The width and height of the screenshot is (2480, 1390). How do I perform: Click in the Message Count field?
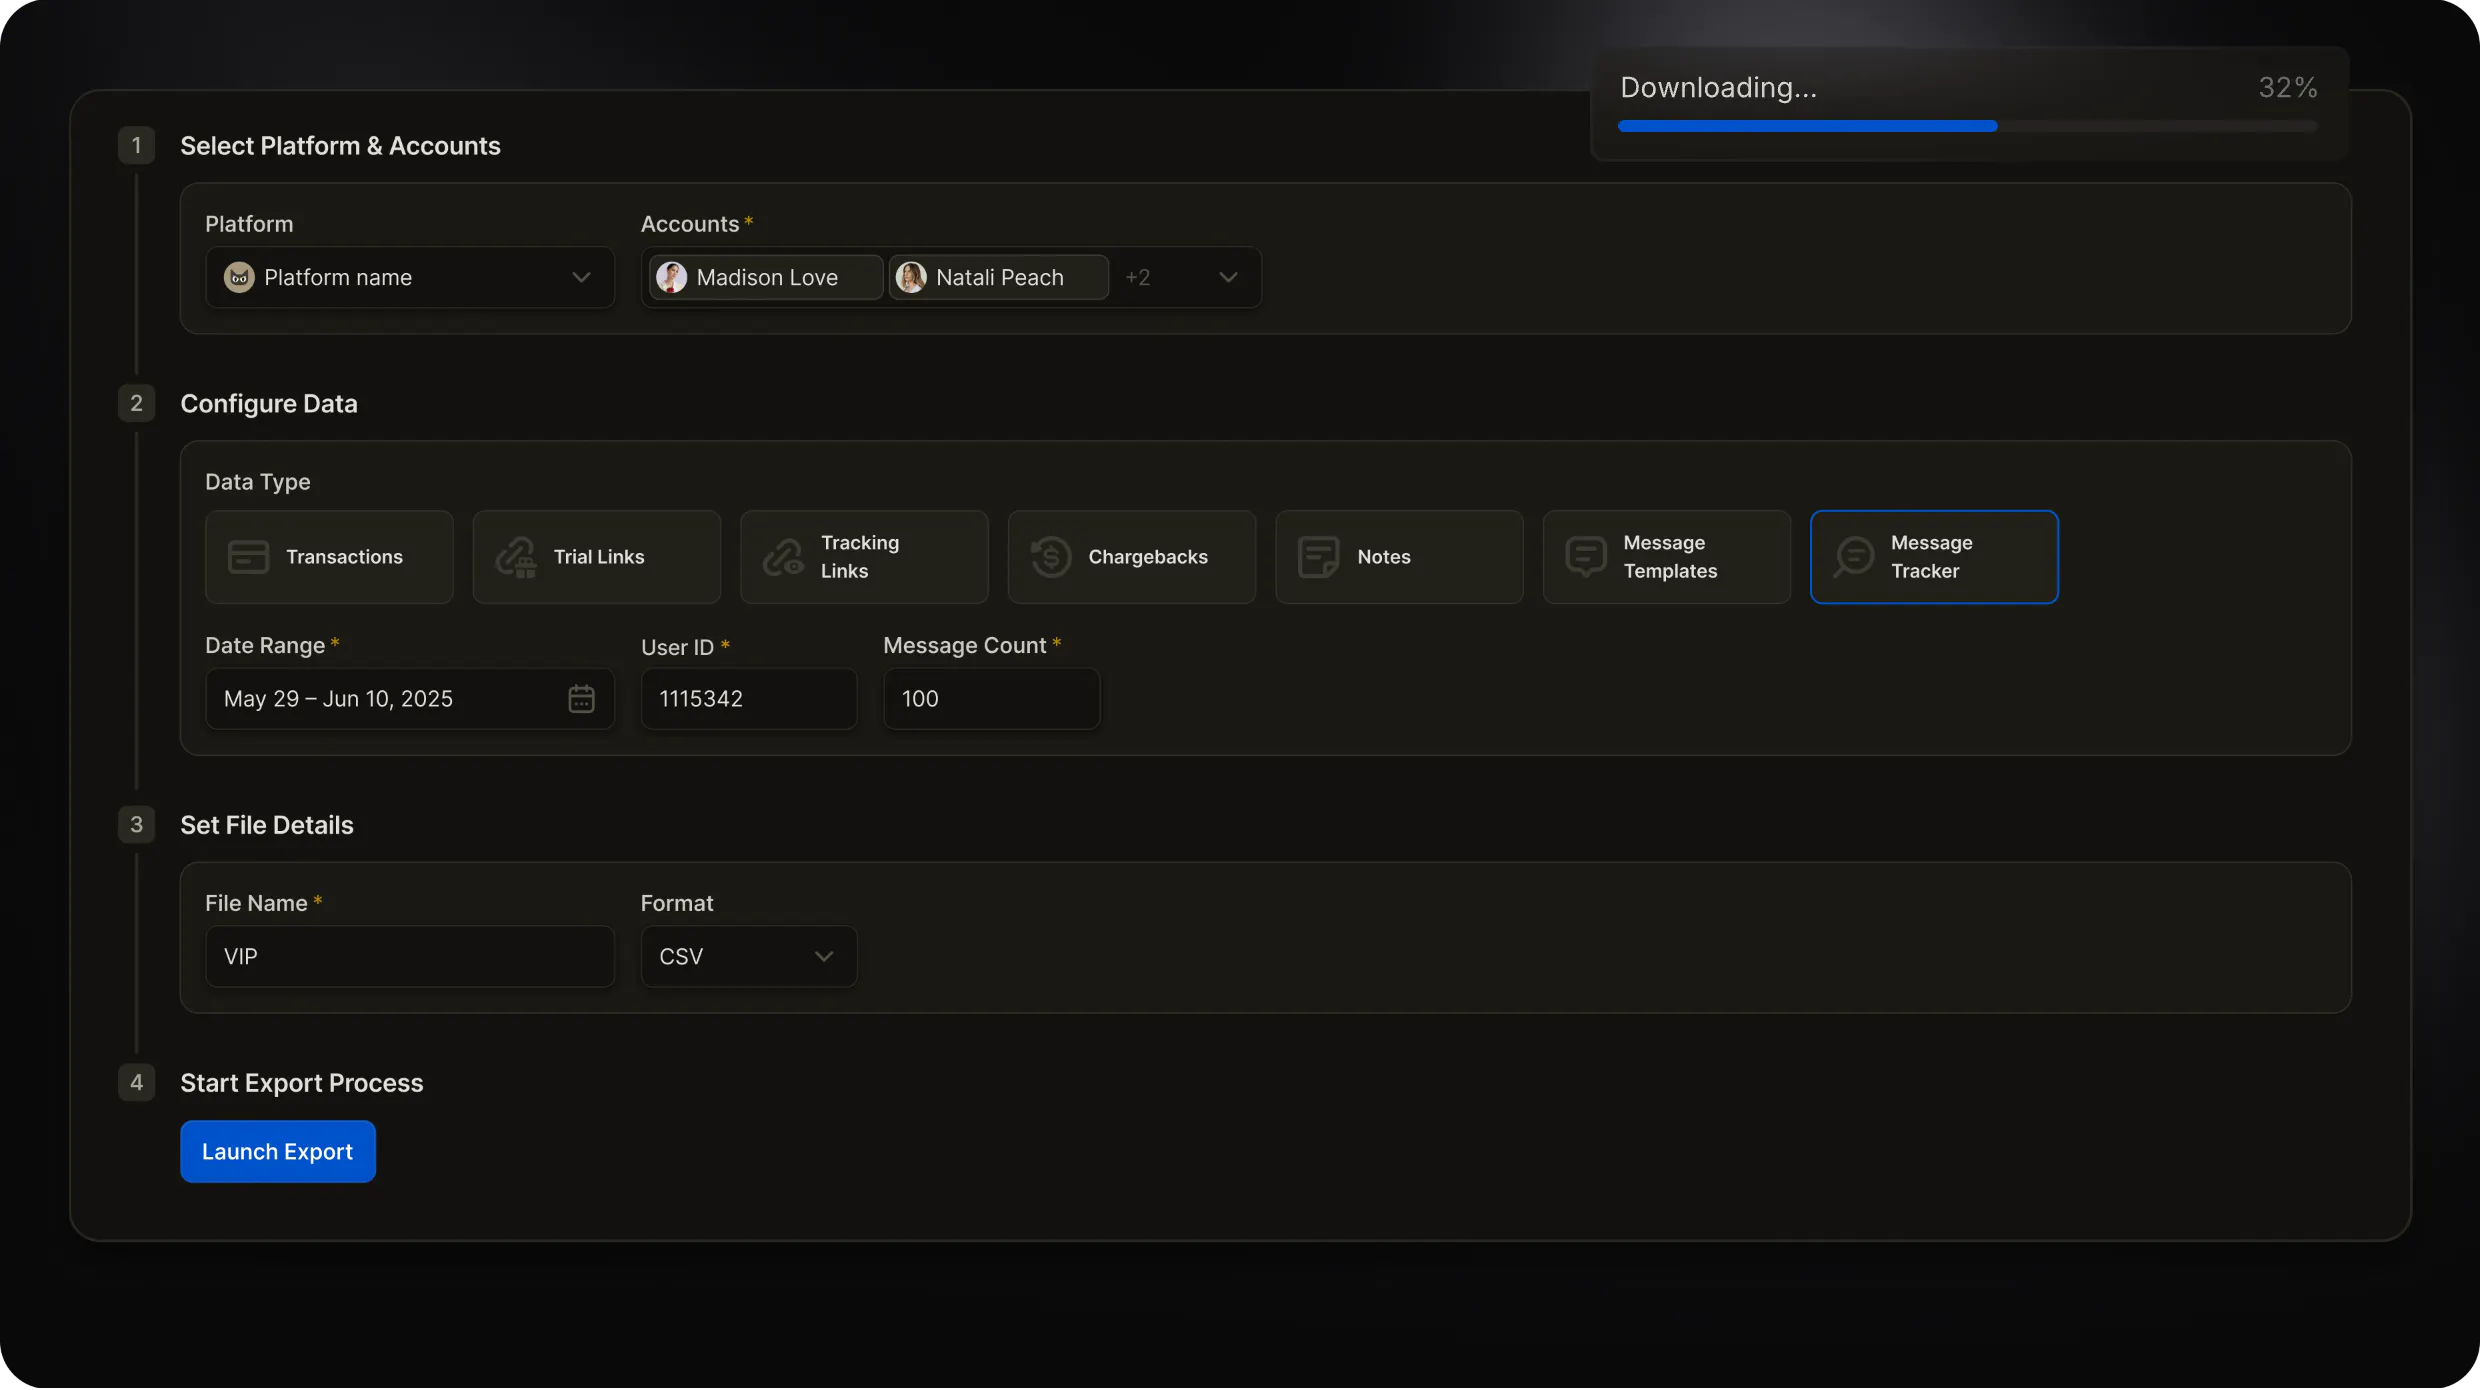point(992,699)
